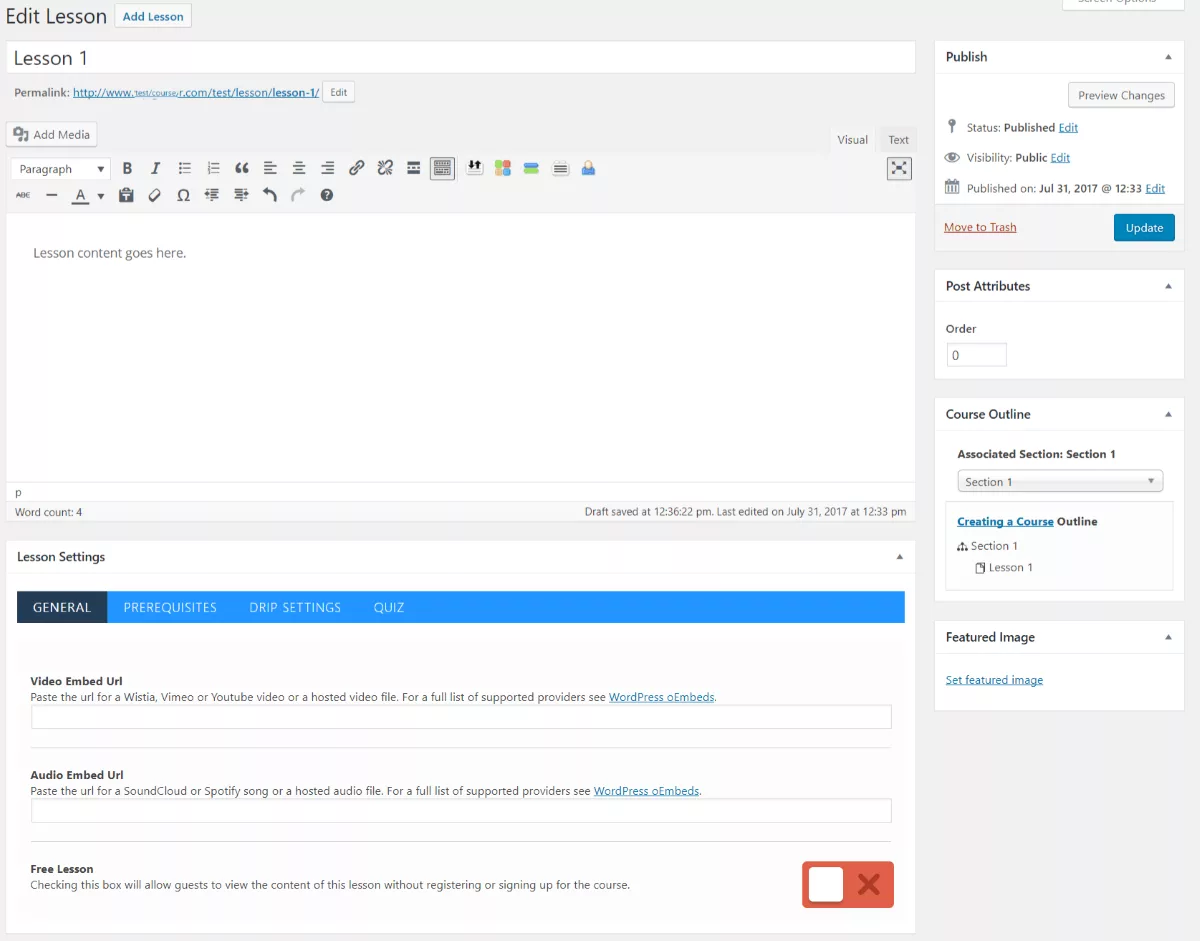Toggle the Free Lesson switch
The height and width of the screenshot is (941, 1200).
point(847,884)
